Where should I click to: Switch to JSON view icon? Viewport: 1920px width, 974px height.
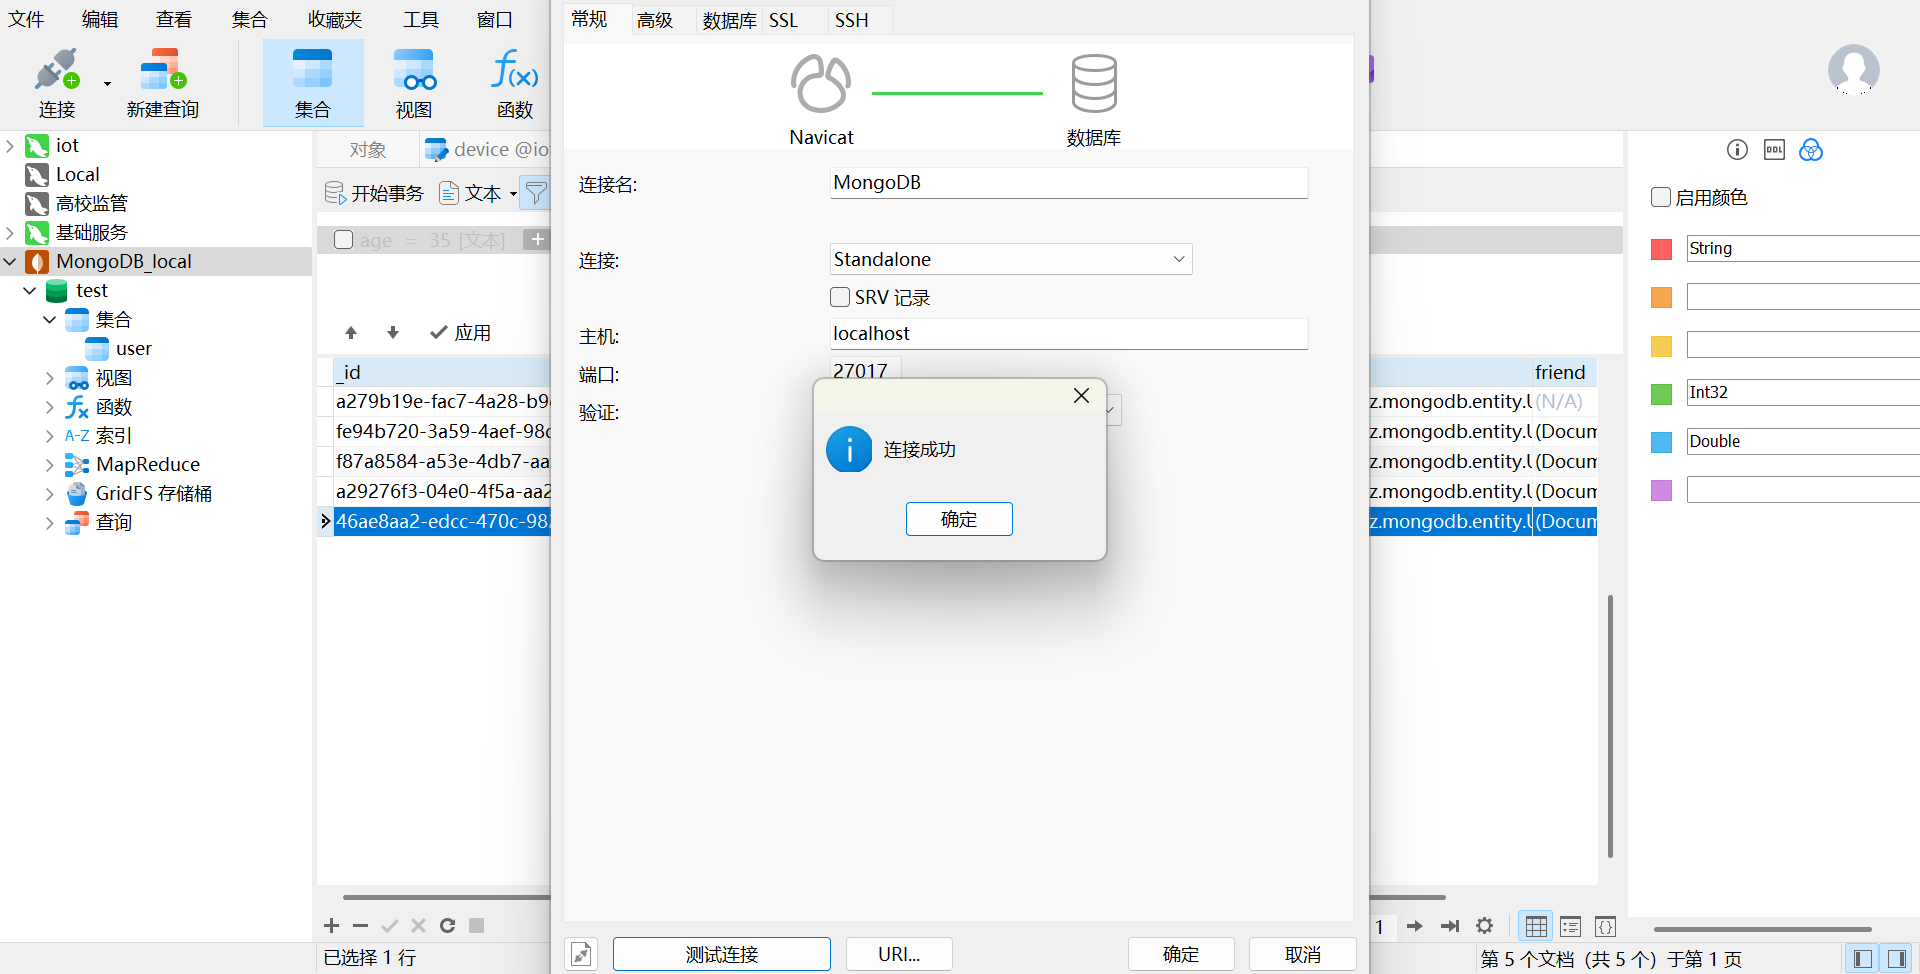click(1605, 926)
